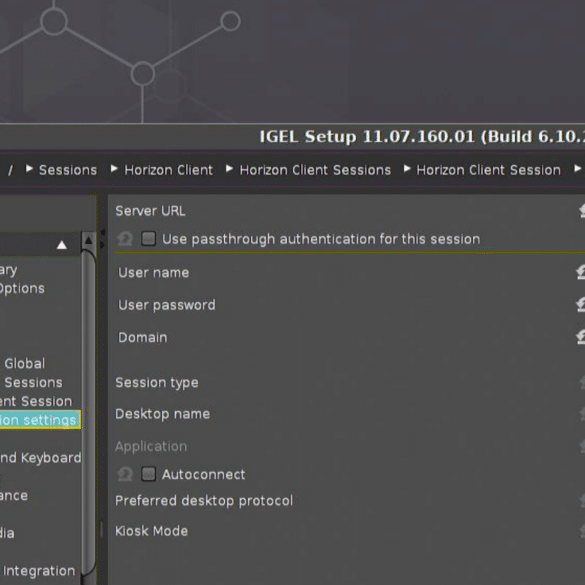Click the greyed Application label

click(151, 446)
